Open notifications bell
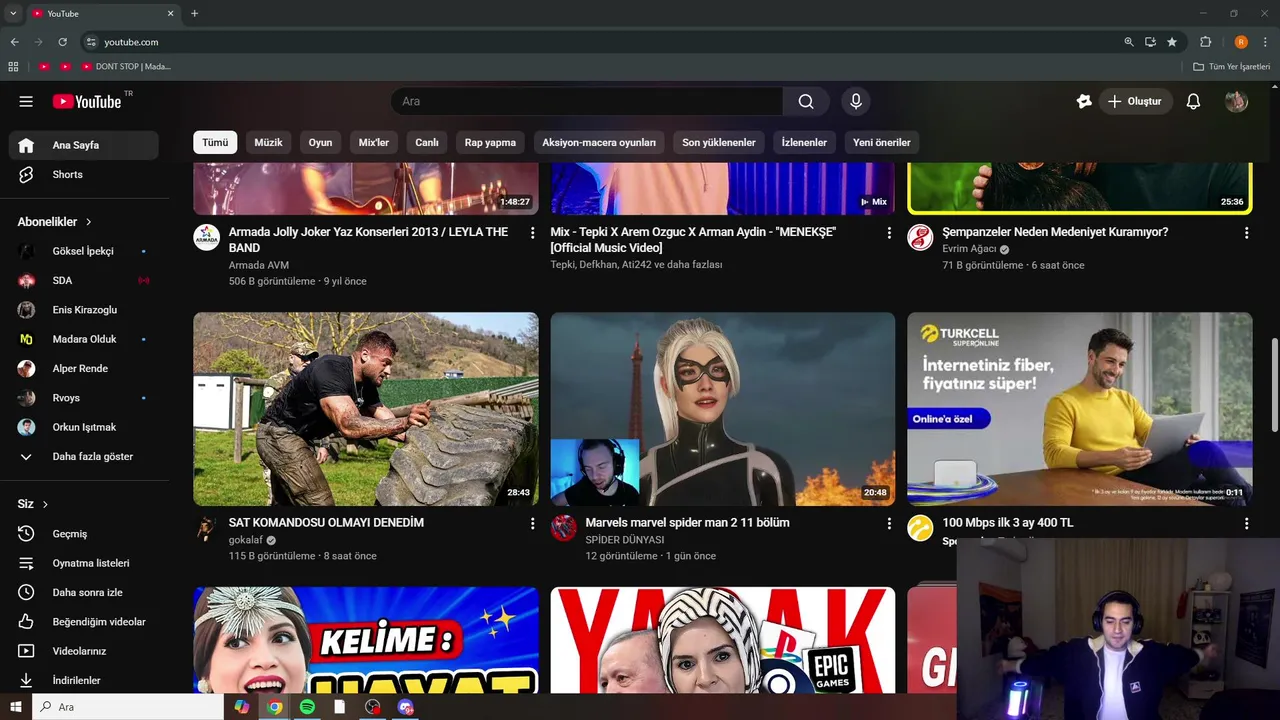This screenshot has height=720, width=1280. tap(1193, 101)
